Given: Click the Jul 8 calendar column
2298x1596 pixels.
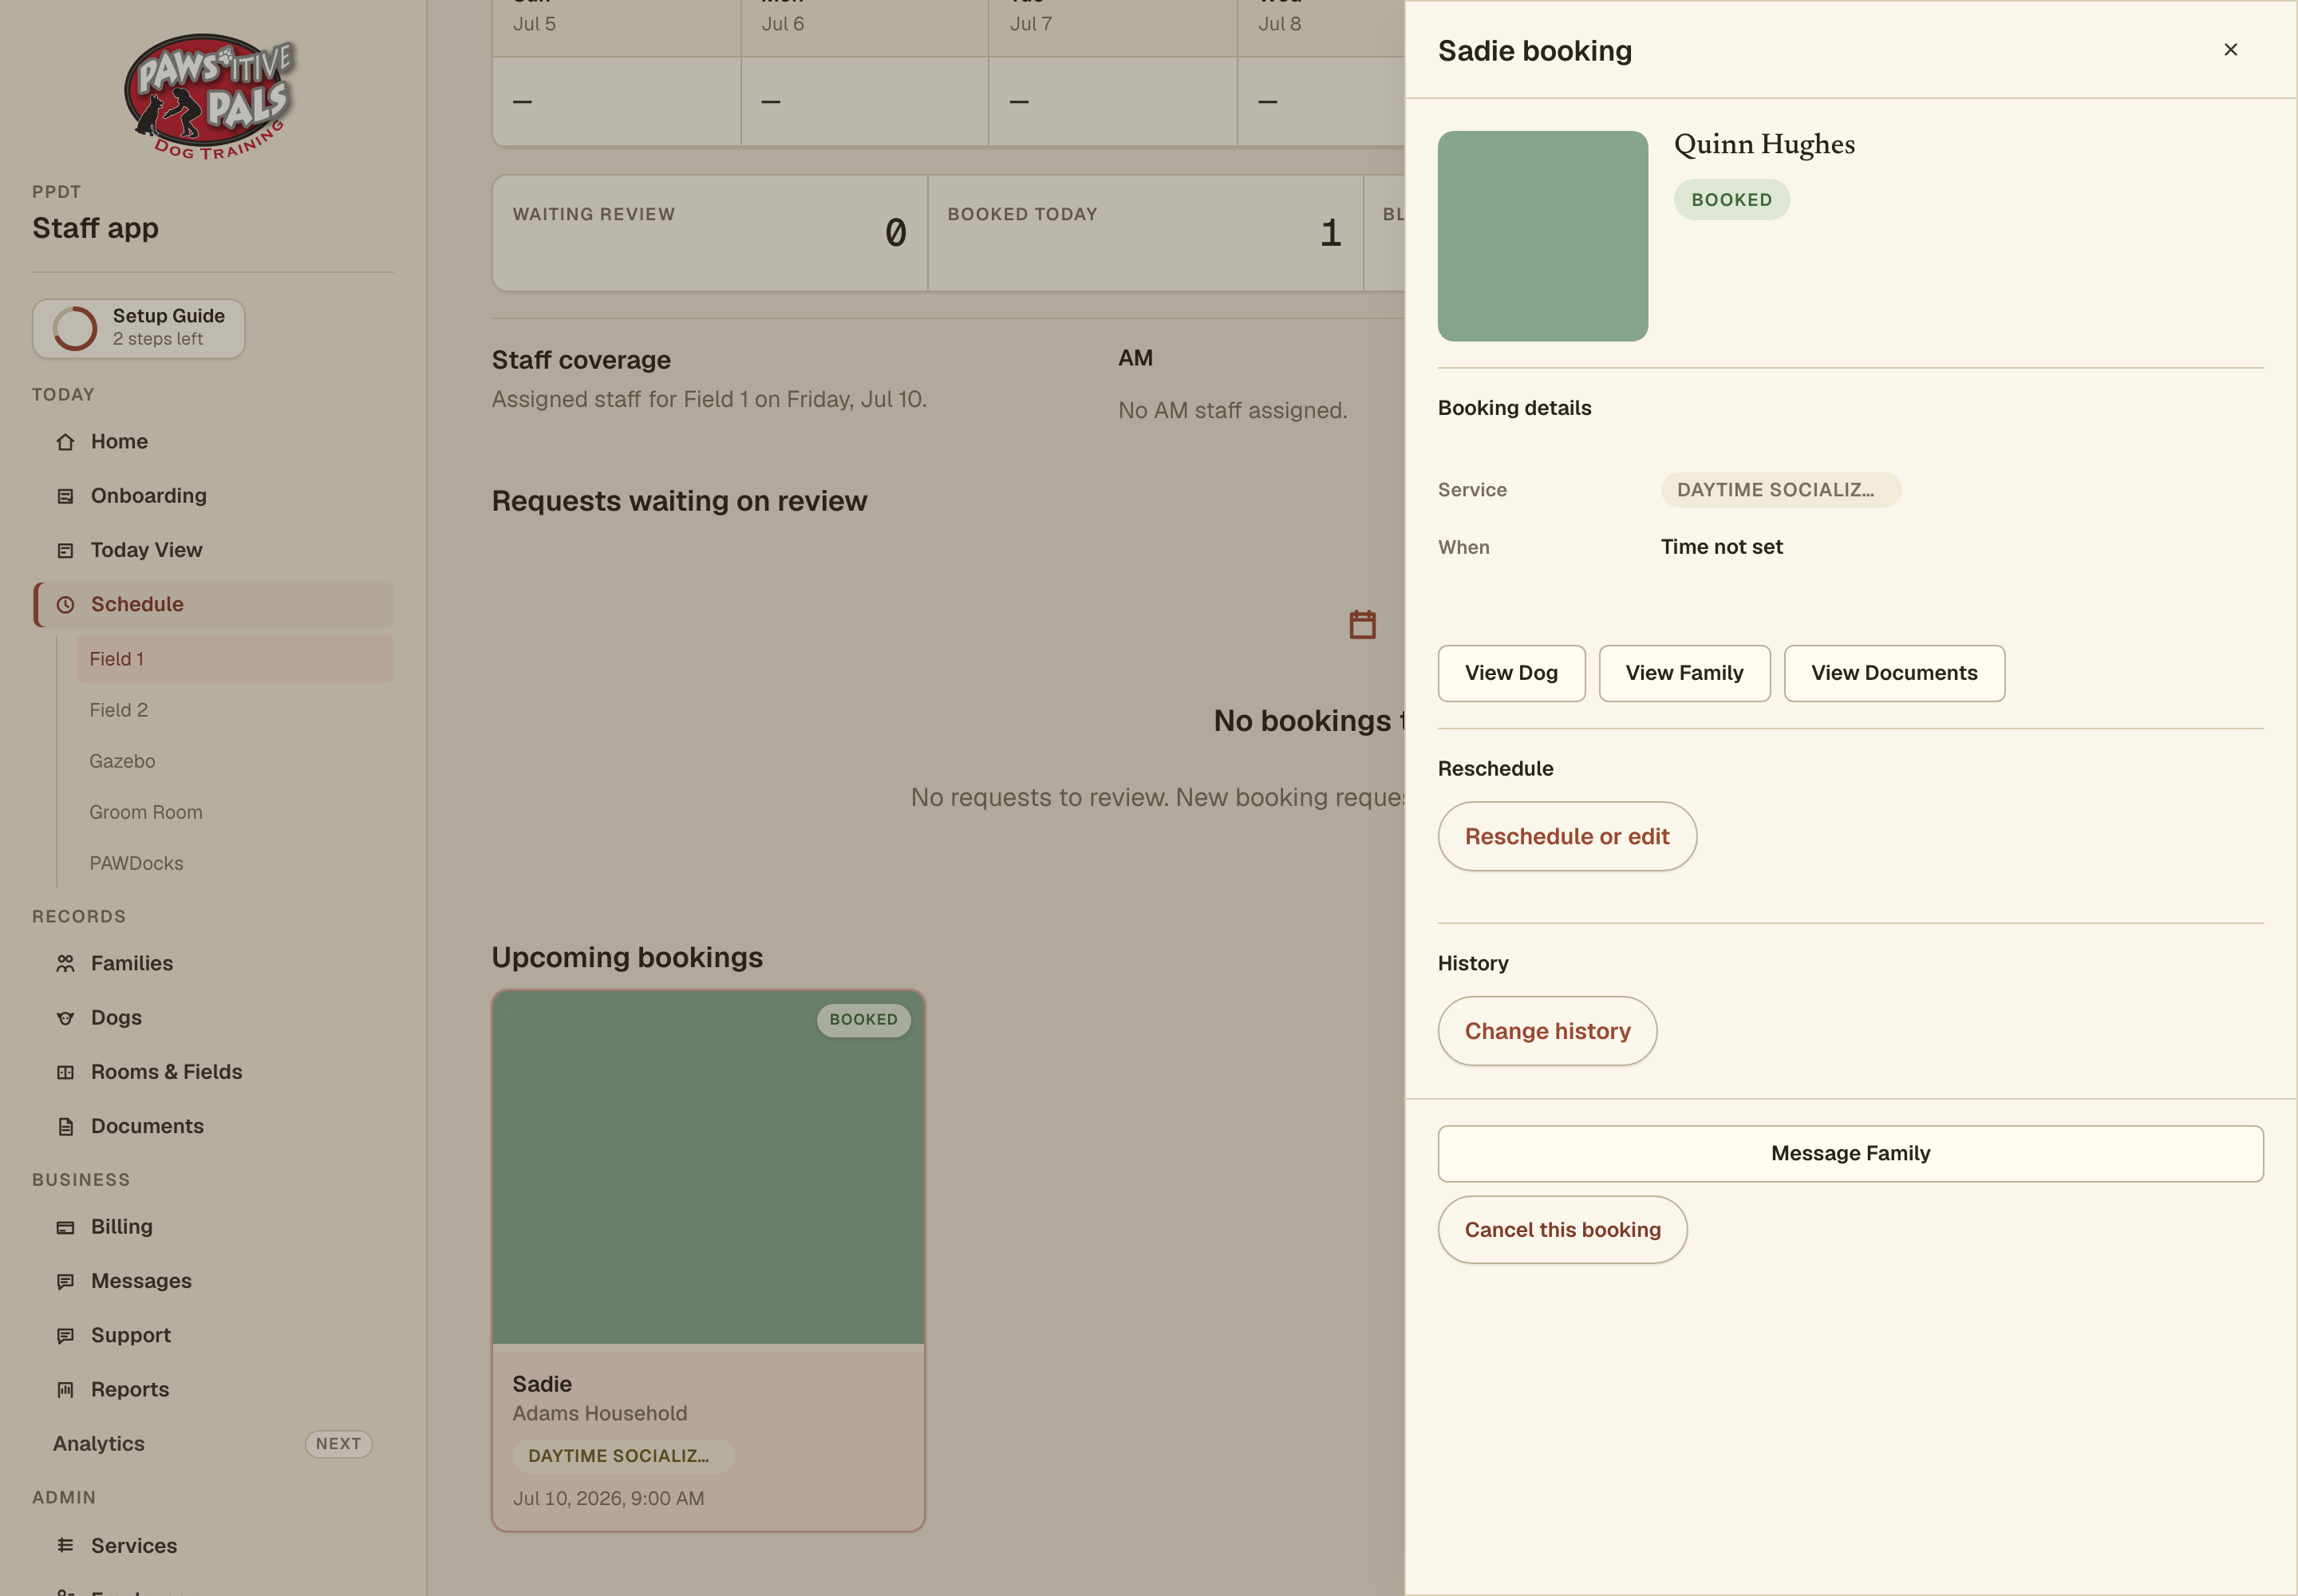Looking at the screenshot, I should coord(1321,73).
